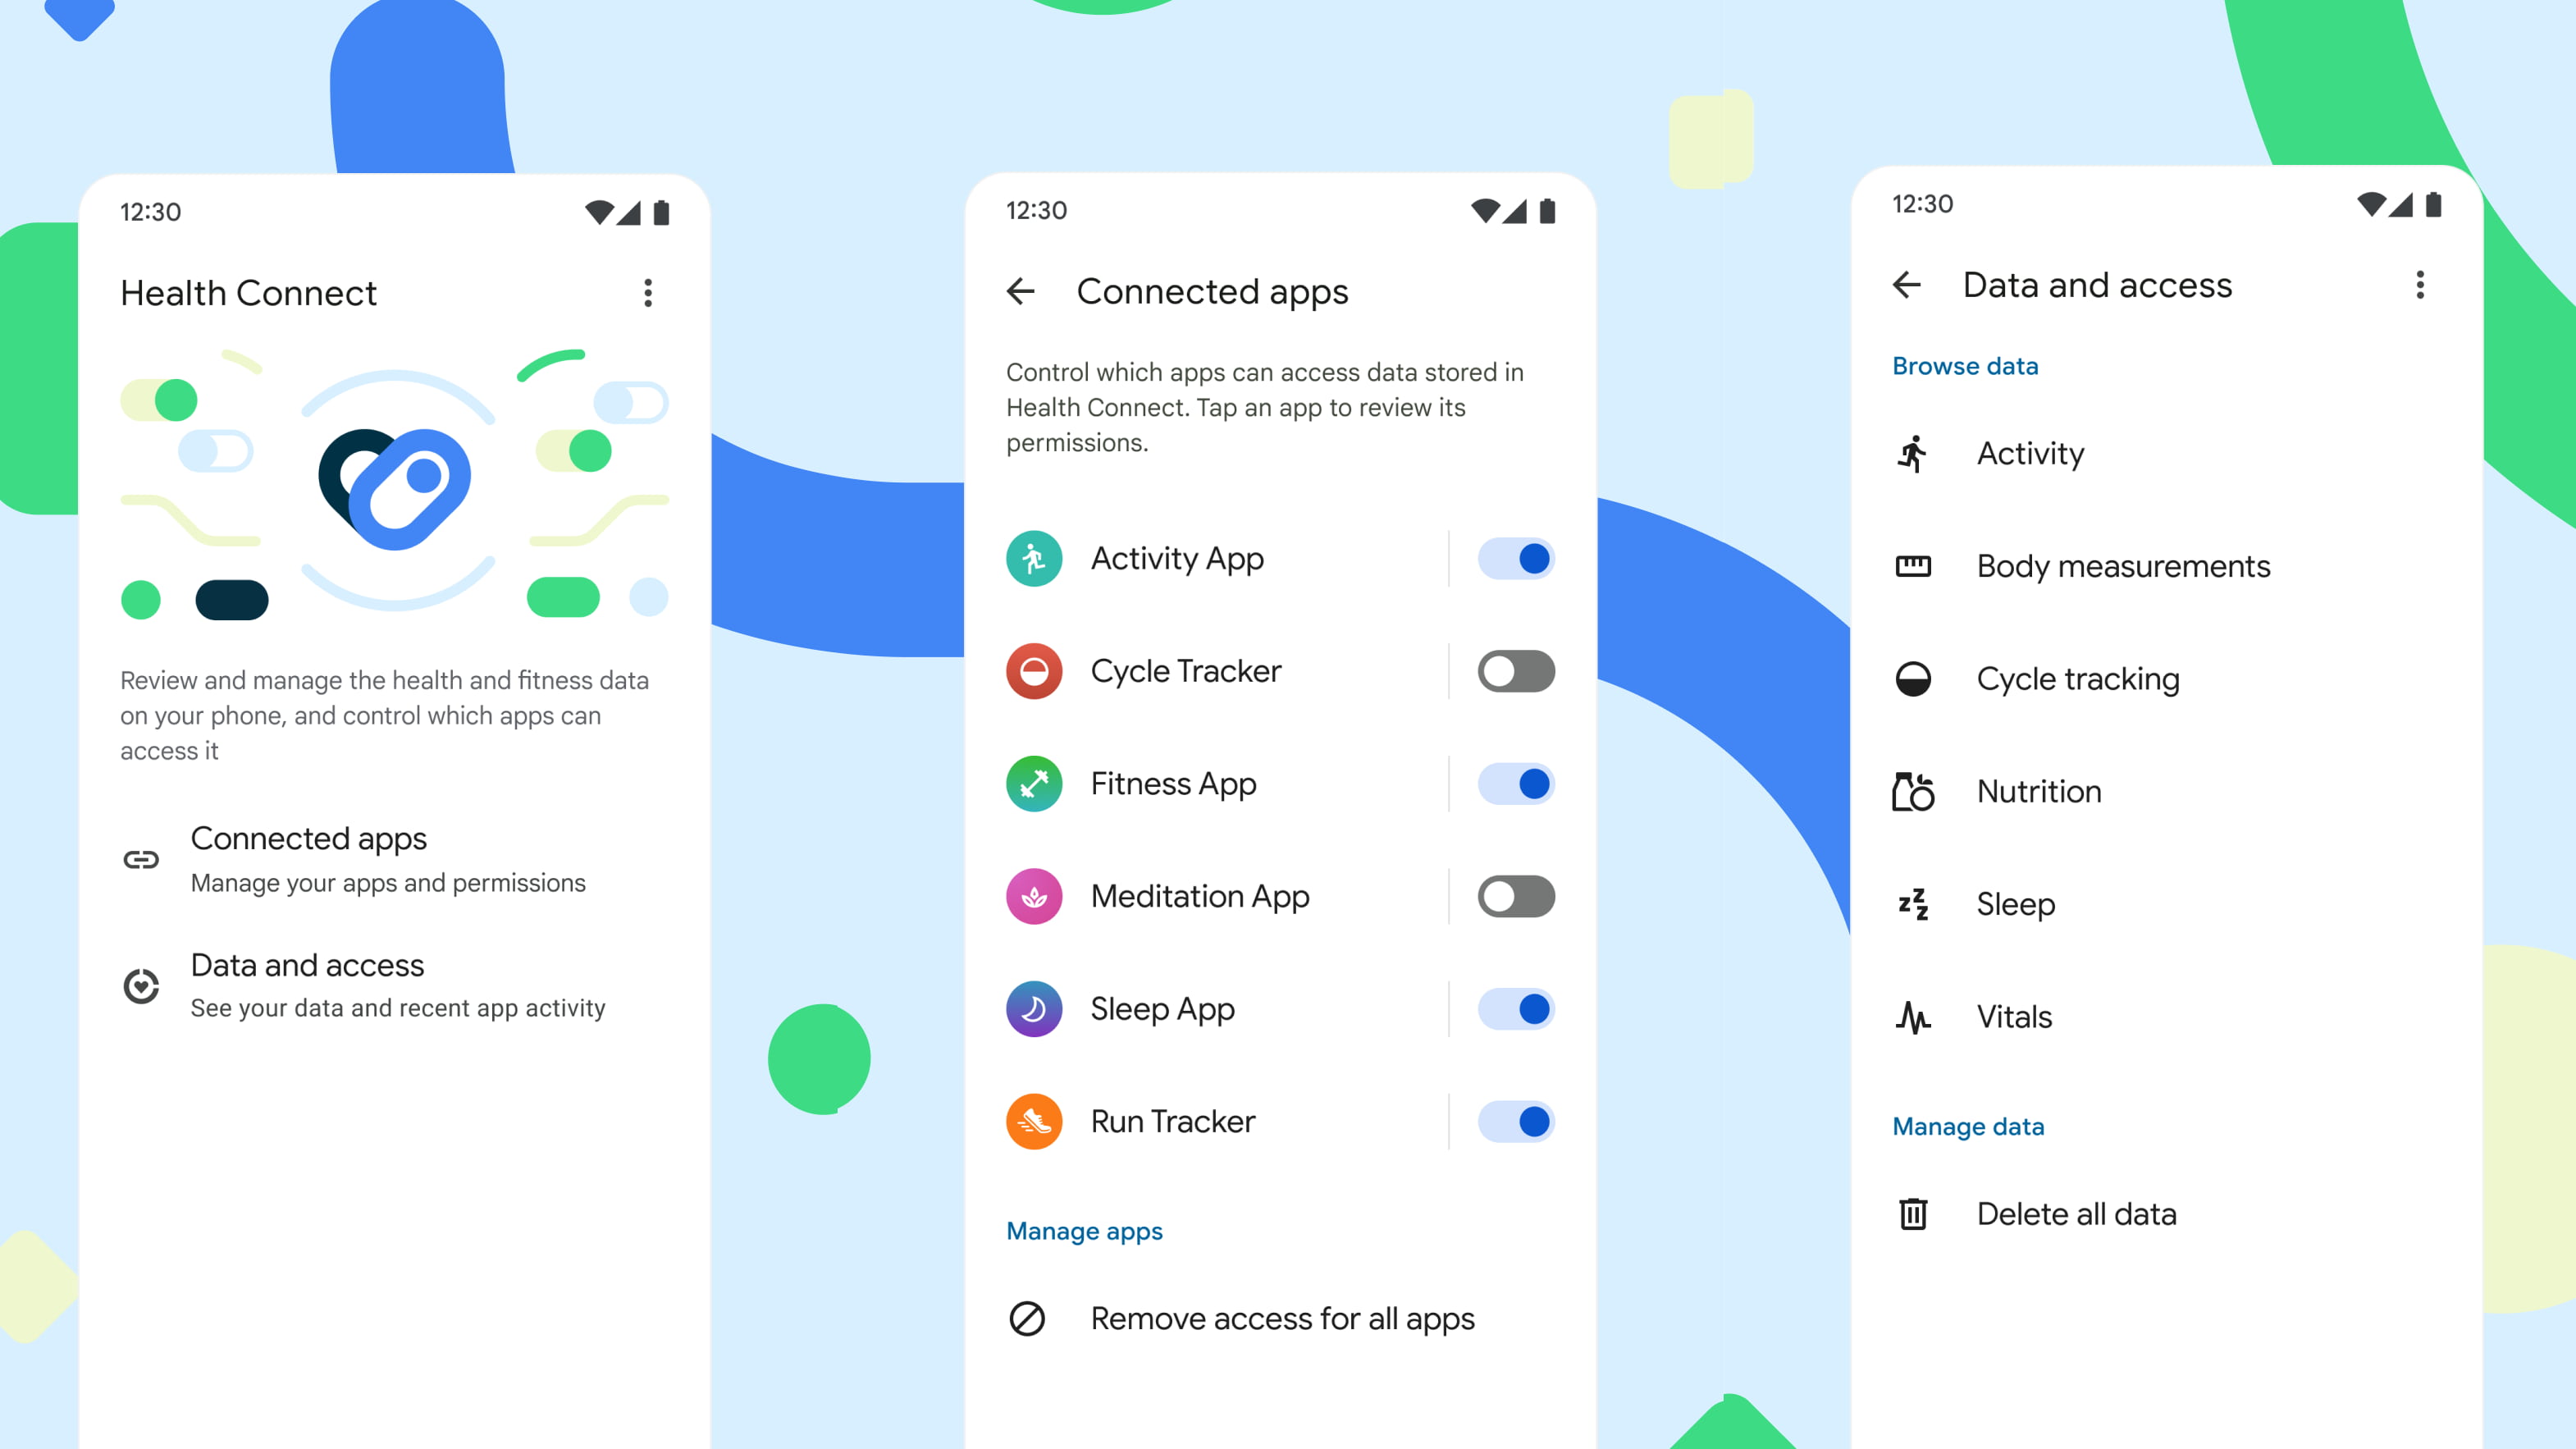This screenshot has width=2576, height=1449.
Task: Click the Sleep Z icon
Action: 1916,903
